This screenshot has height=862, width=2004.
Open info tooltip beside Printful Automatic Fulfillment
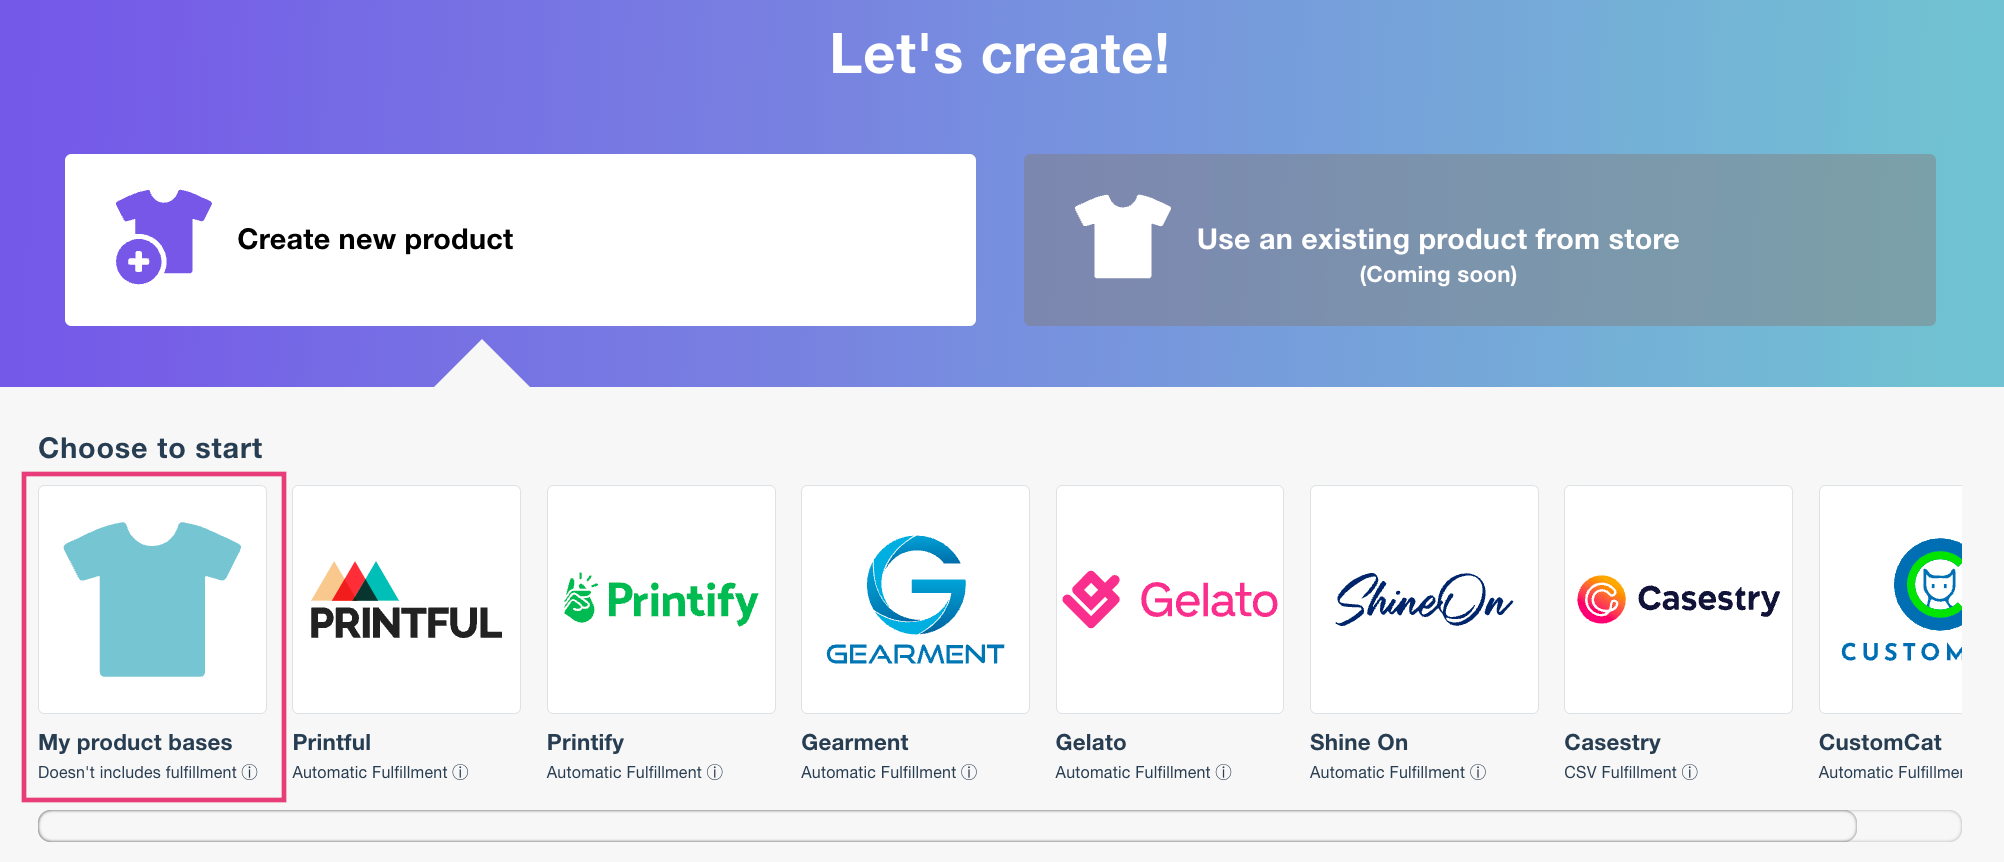click(461, 772)
